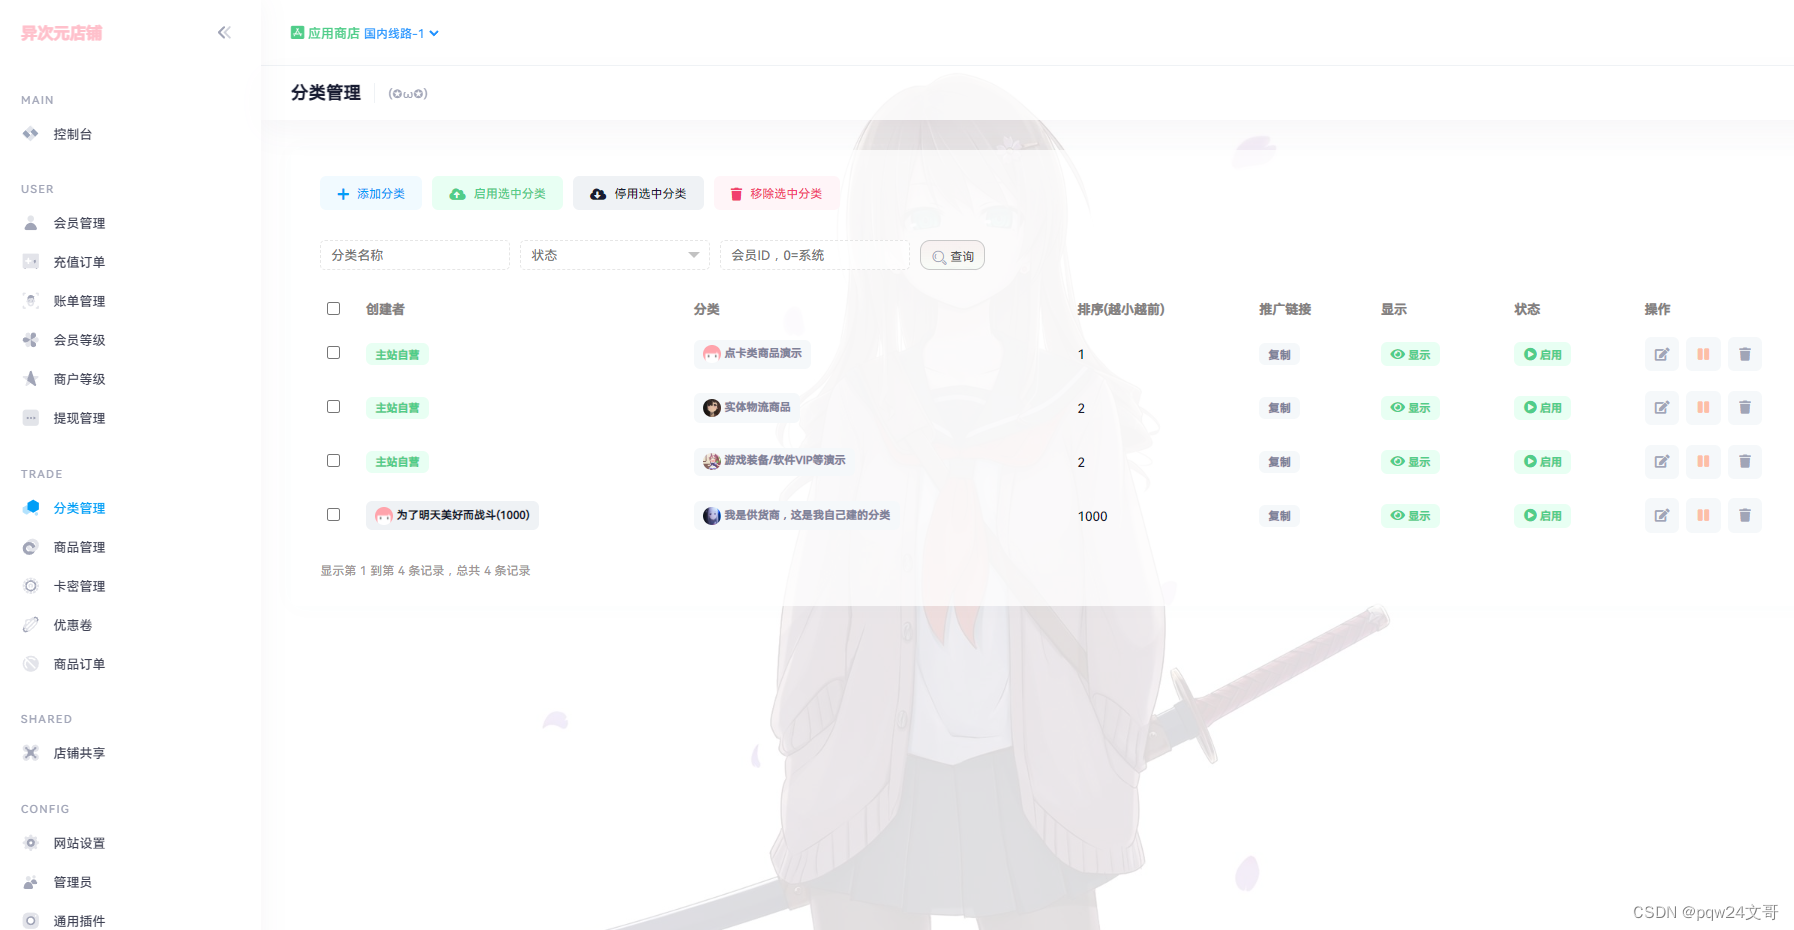Pause the 我是供货商 category row

pyautogui.click(x=1703, y=515)
